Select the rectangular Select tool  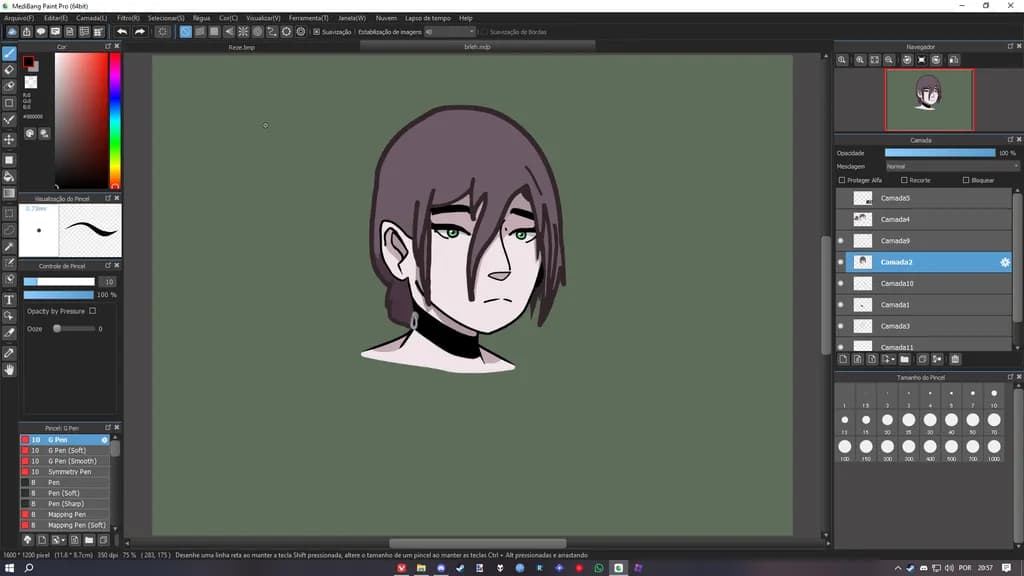pos(9,214)
